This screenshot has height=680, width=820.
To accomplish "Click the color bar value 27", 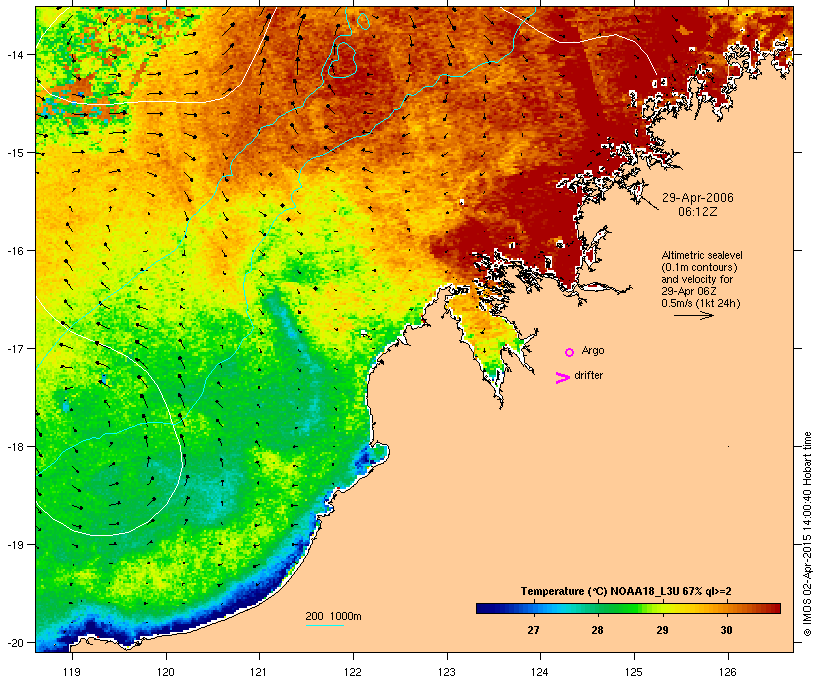I will (x=533, y=630).
